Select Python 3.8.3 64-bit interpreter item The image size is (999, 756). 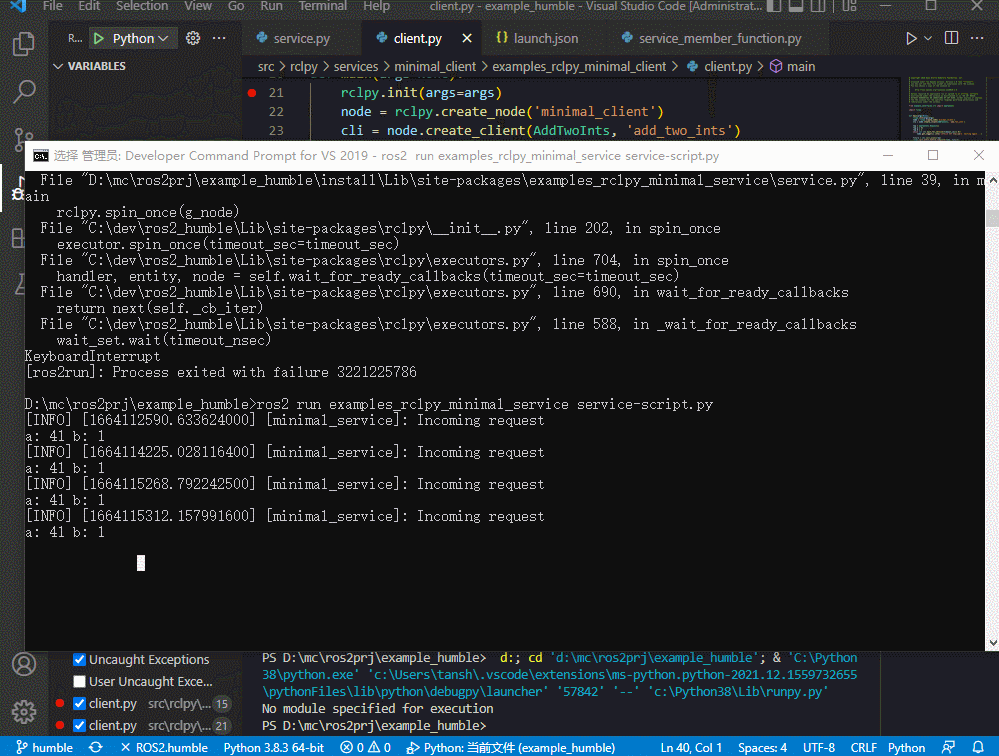(274, 747)
